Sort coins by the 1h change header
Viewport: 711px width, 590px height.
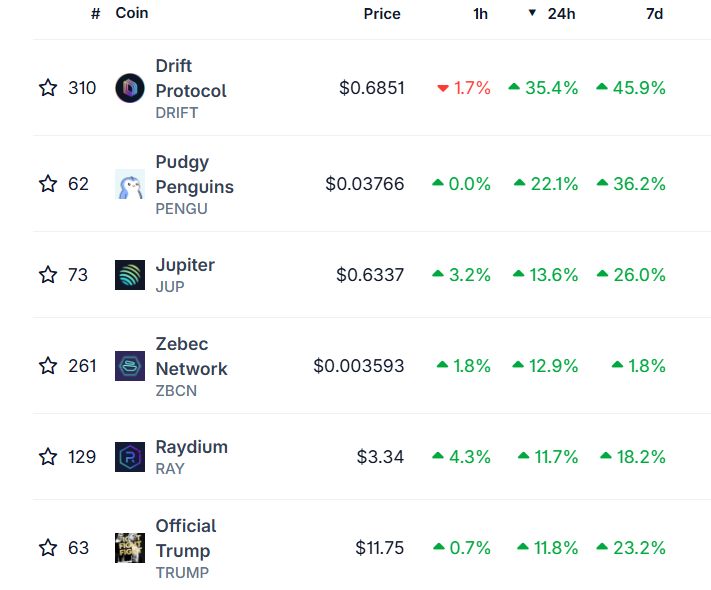pyautogui.click(x=480, y=14)
